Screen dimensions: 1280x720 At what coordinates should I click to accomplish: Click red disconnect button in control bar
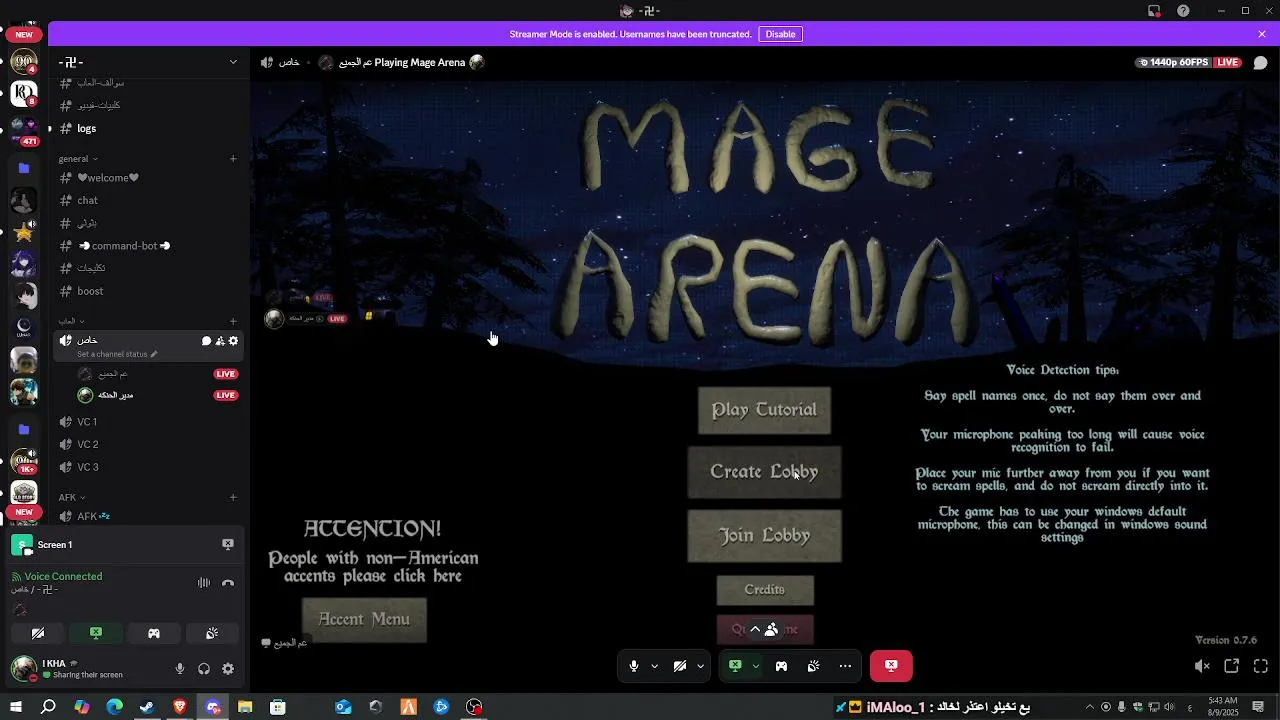coord(891,666)
